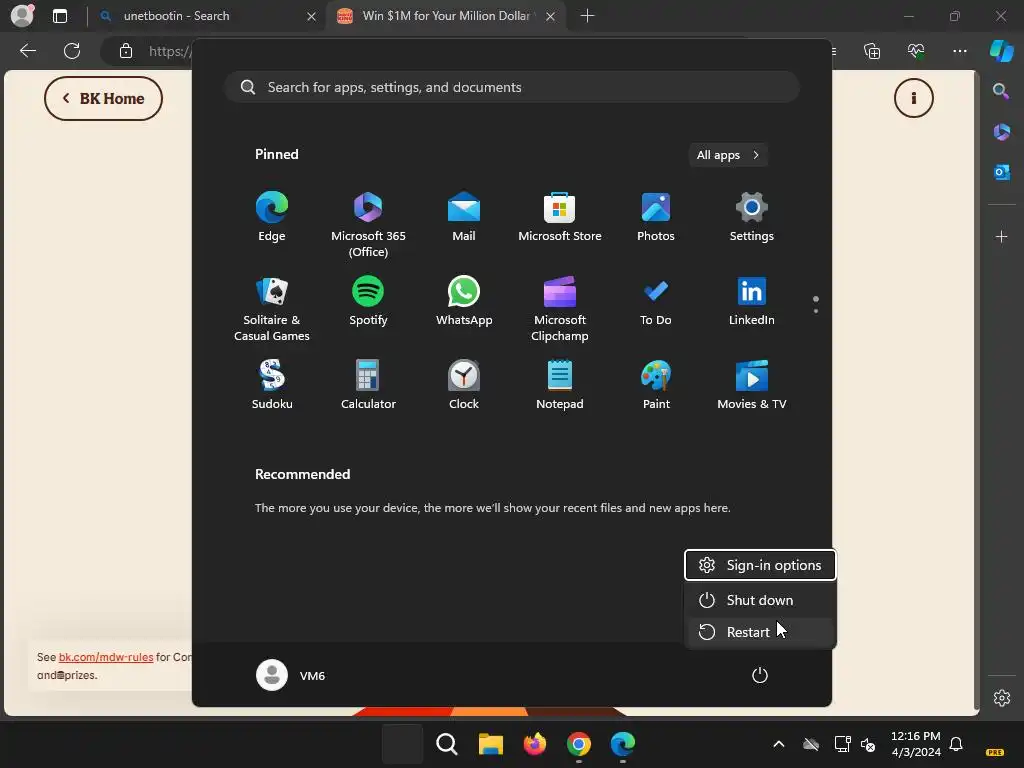Open Outlook in Edge sidebar
Viewport: 1024px width, 768px height.
(1001, 172)
